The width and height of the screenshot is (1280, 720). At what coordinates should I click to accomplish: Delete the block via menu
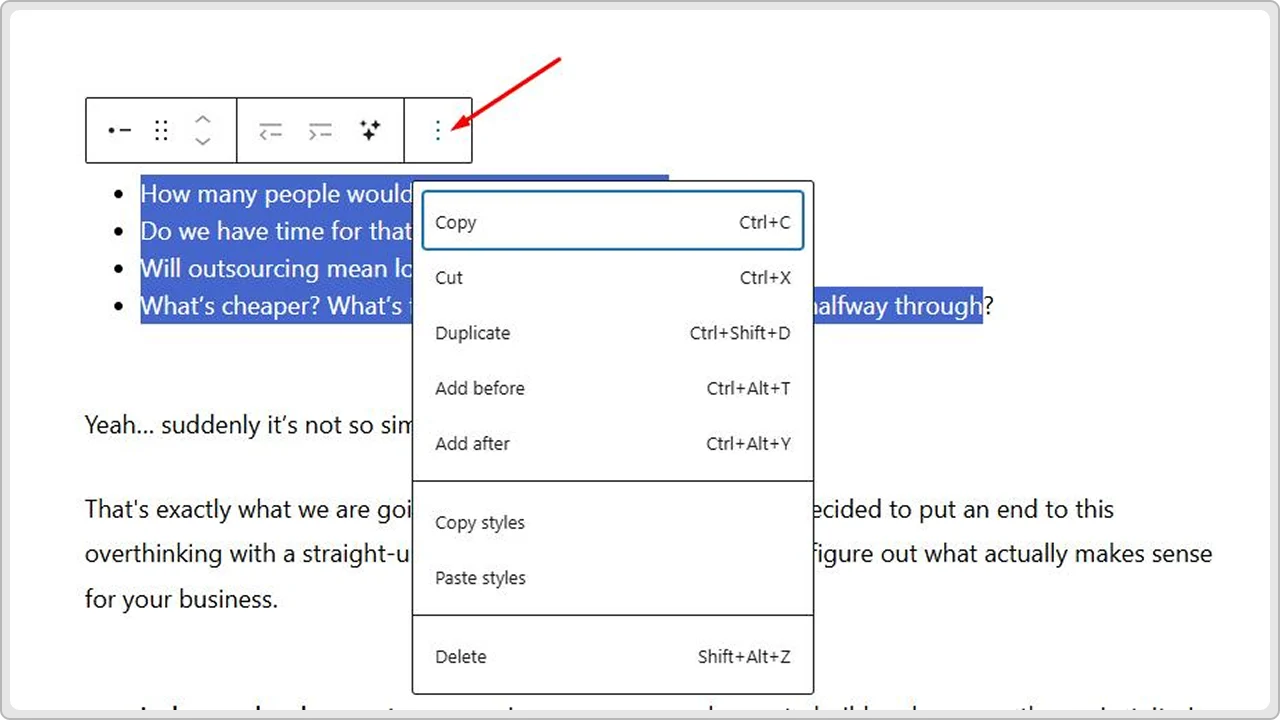[612, 657]
